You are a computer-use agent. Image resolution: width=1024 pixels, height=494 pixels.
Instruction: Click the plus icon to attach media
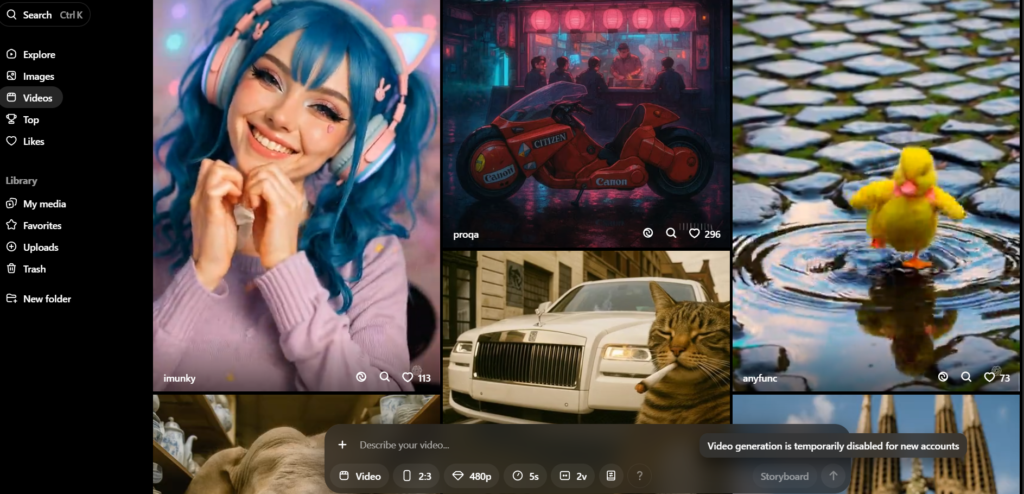pos(342,445)
